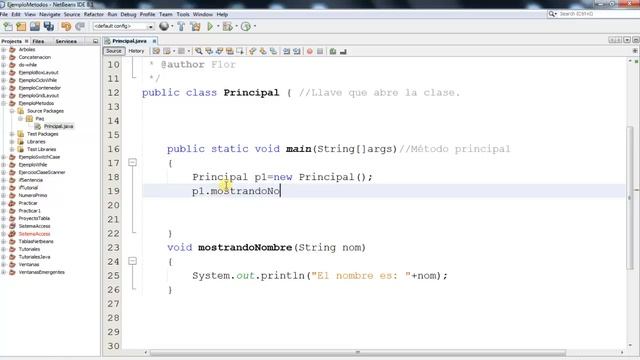The width and height of the screenshot is (640, 360).
Task: Select the Principal.java editor tab
Action: (129, 41)
